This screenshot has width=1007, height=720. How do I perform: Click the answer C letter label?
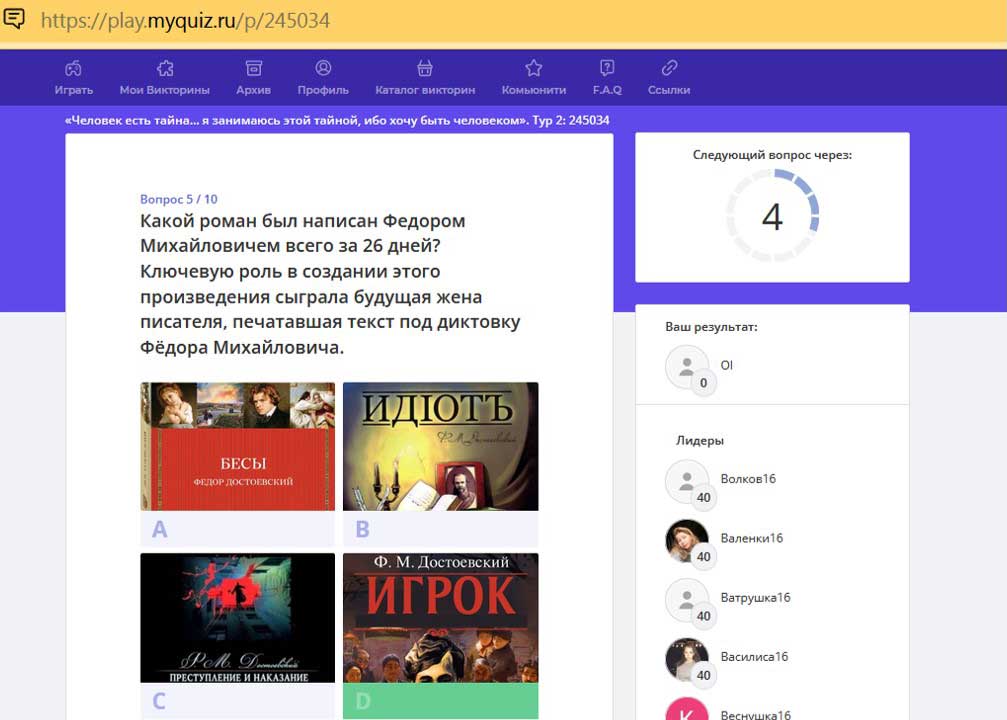(238, 701)
